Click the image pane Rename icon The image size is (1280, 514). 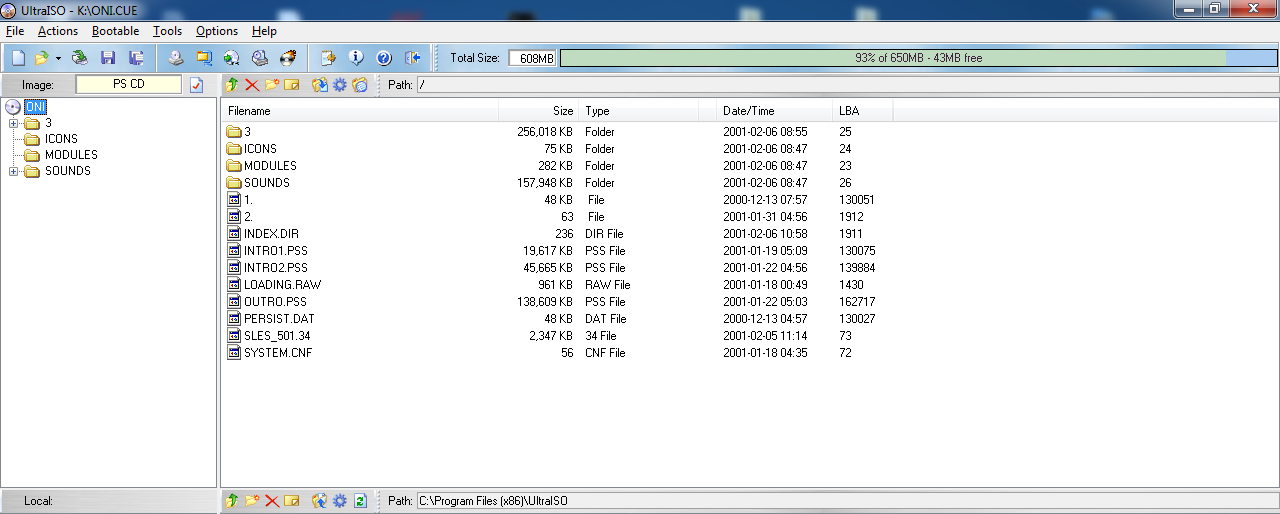292,85
